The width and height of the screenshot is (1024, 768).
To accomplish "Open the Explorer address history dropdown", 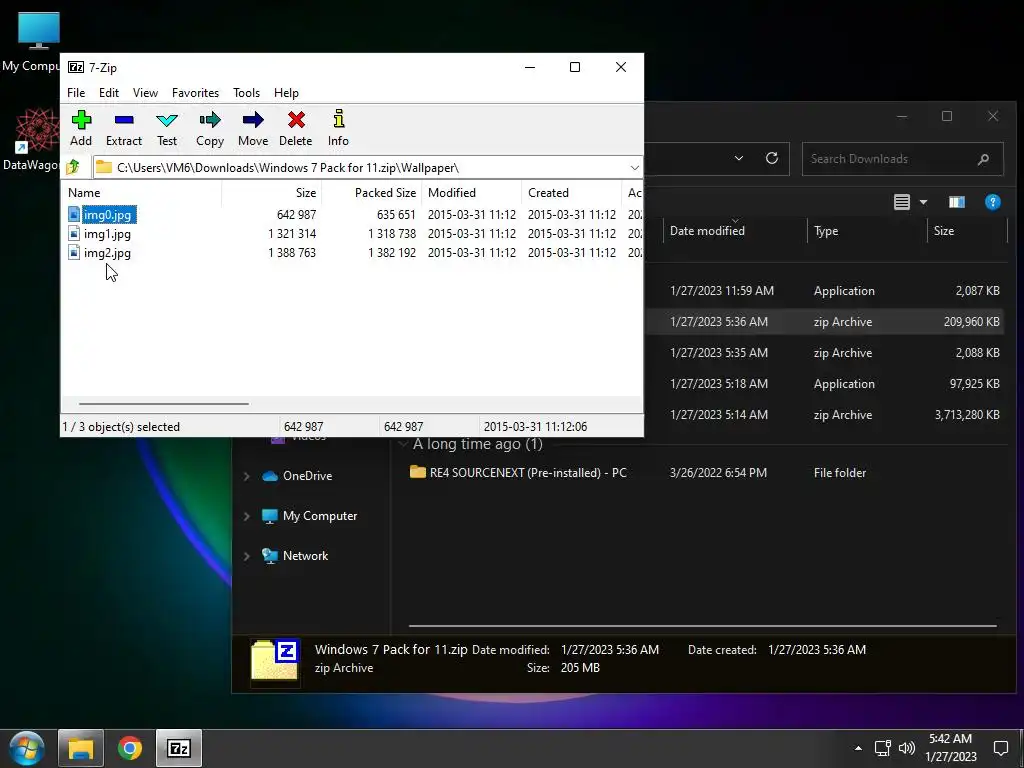I will pyautogui.click(x=739, y=158).
